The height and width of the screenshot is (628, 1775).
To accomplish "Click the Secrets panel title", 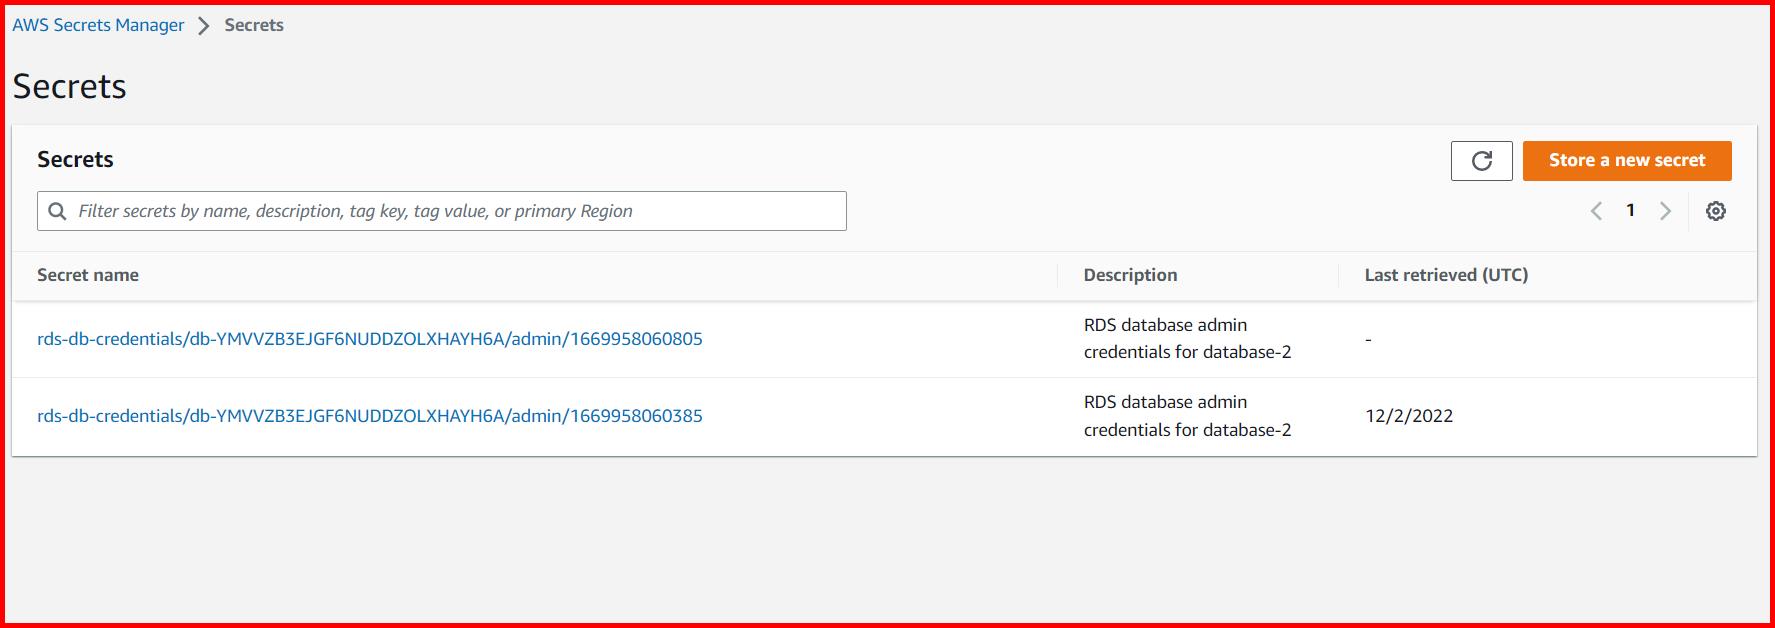I will coord(75,159).
